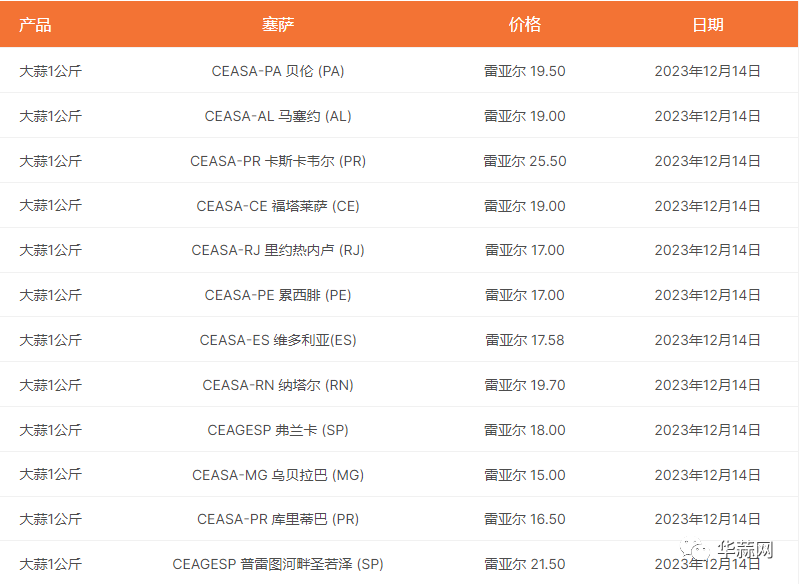Screen dimensions: 799x584
Task: Click the 塞萨 column header
Action: tap(278, 24)
